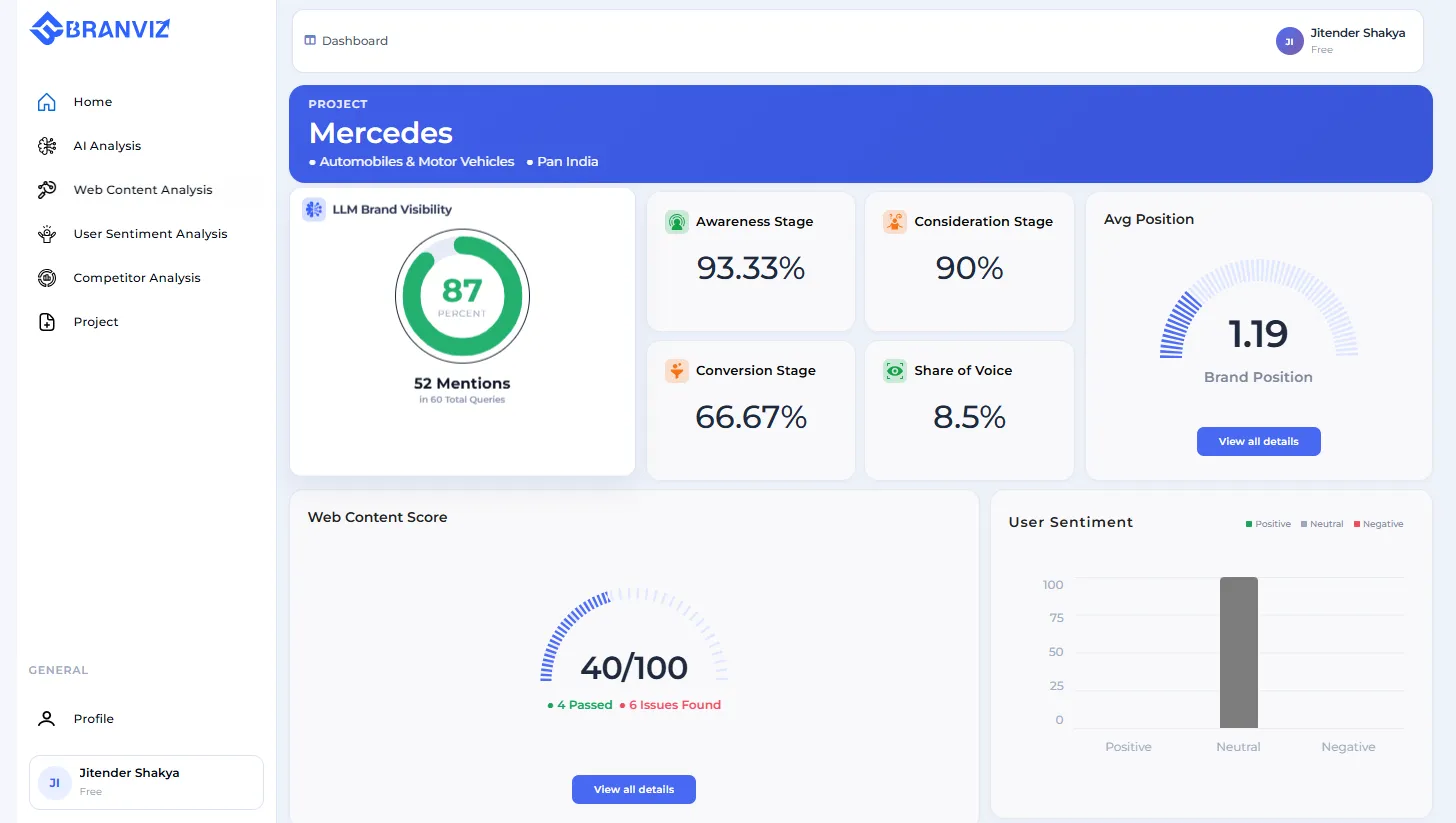Screen dimensions: 1456x823
Task: Click the Consideration Stage orange icon
Action: pos(895,222)
